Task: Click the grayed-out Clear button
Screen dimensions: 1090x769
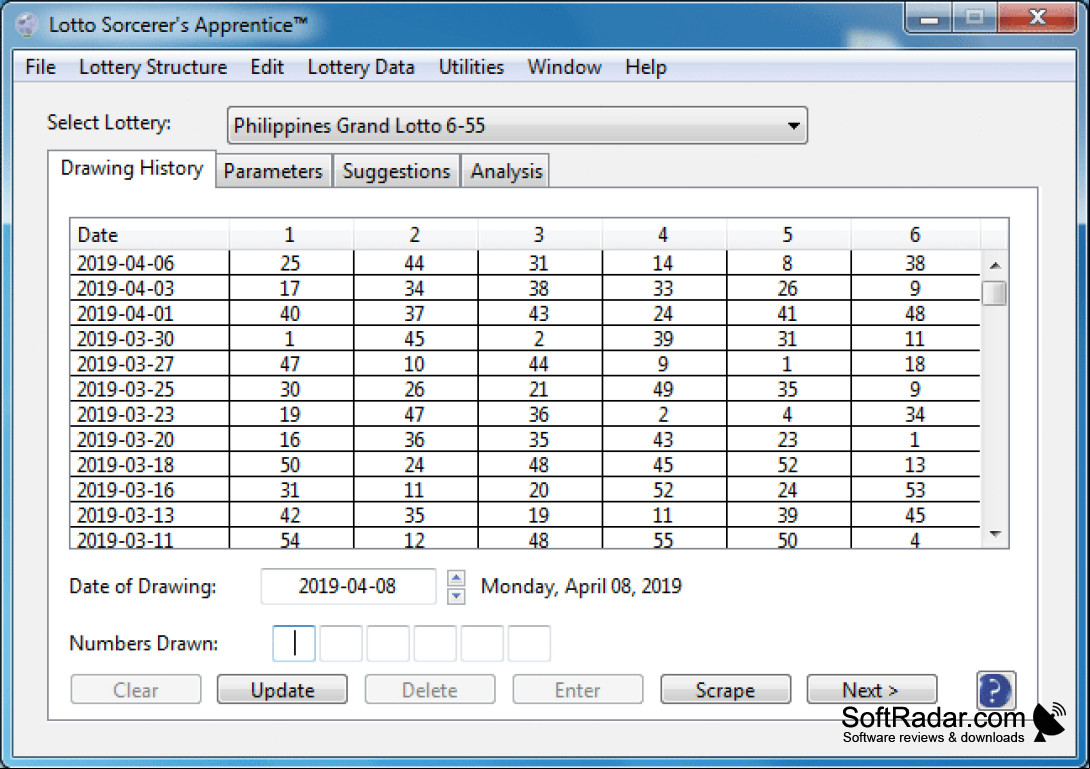Action: click(x=136, y=690)
